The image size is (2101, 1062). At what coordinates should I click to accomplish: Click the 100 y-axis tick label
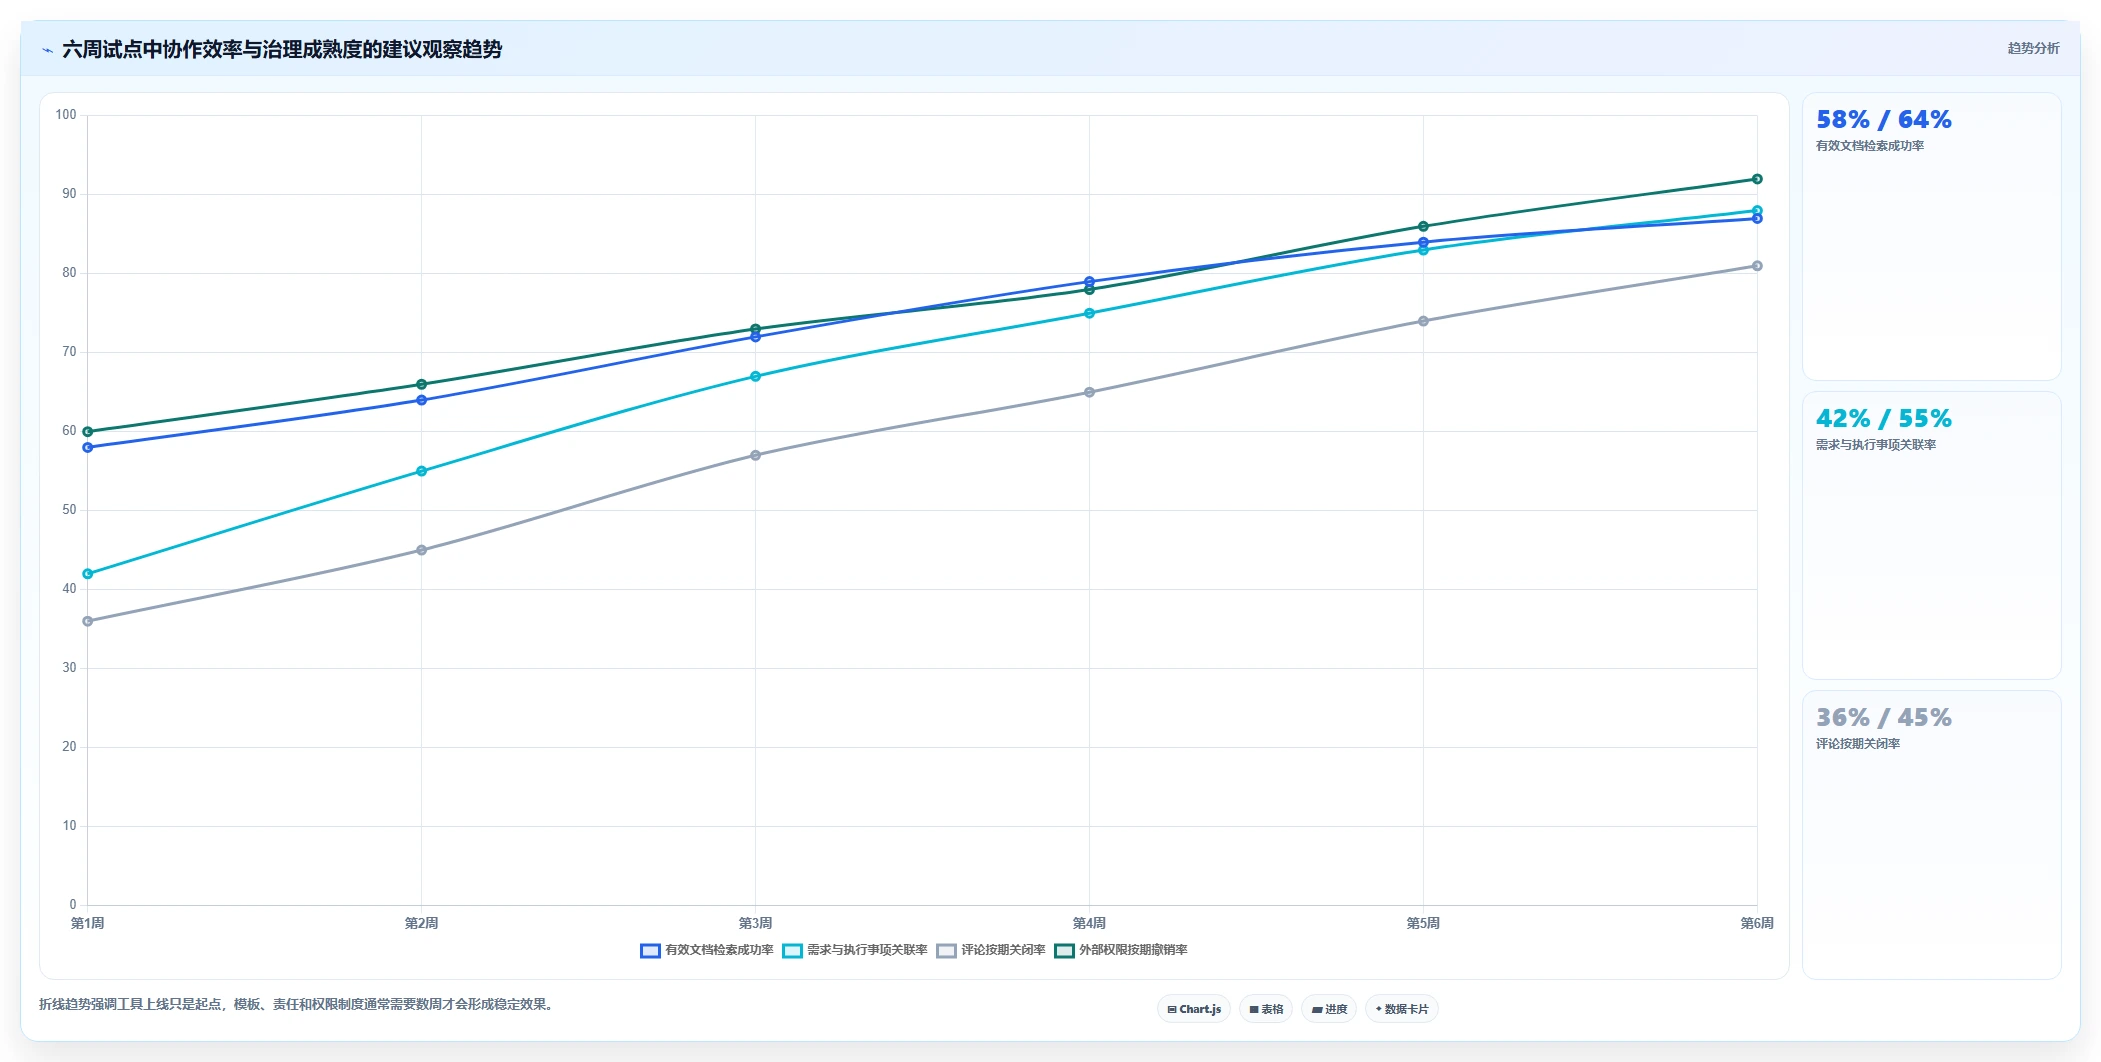pos(66,115)
